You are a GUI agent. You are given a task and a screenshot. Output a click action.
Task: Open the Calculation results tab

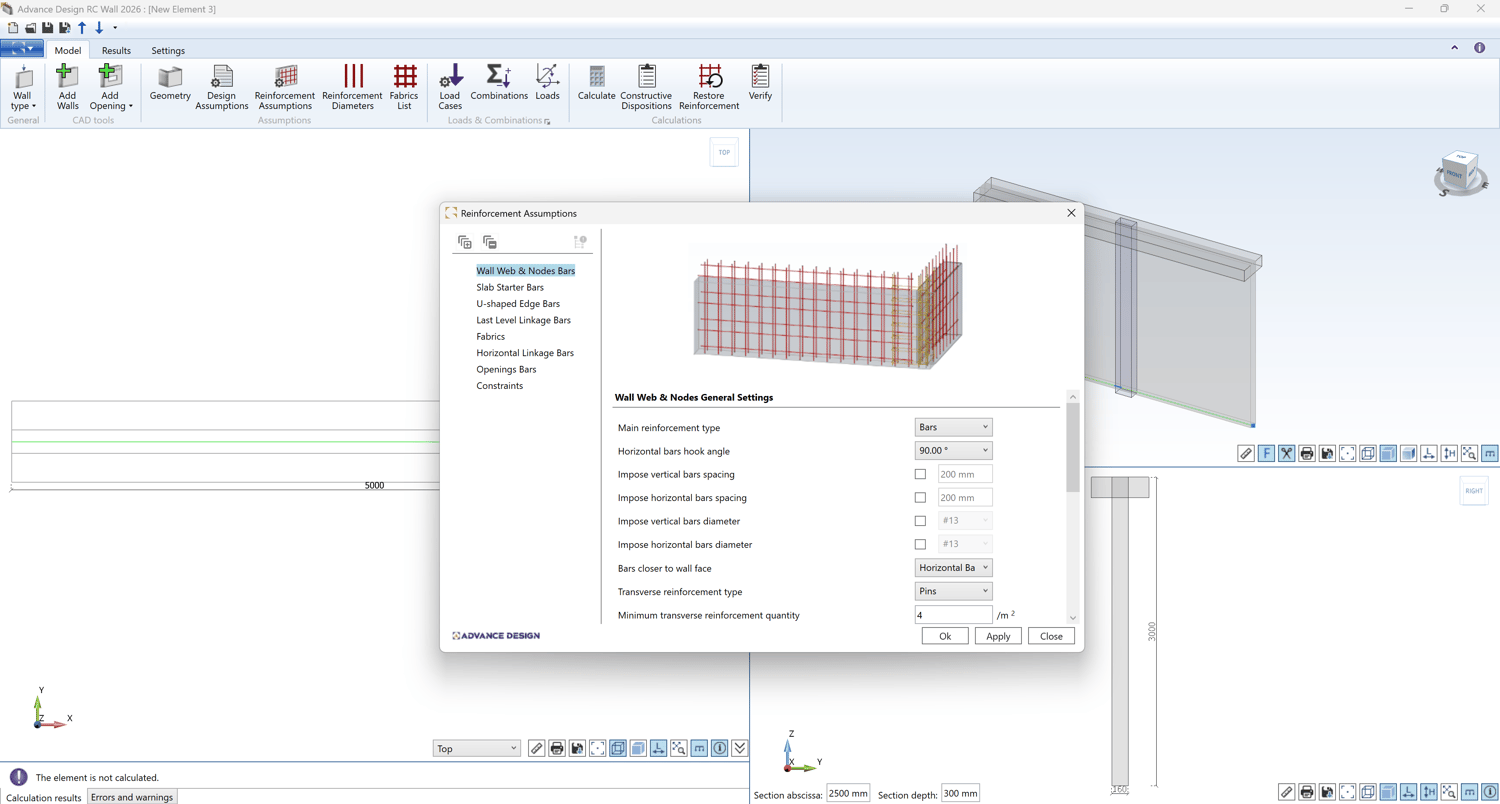click(x=44, y=797)
